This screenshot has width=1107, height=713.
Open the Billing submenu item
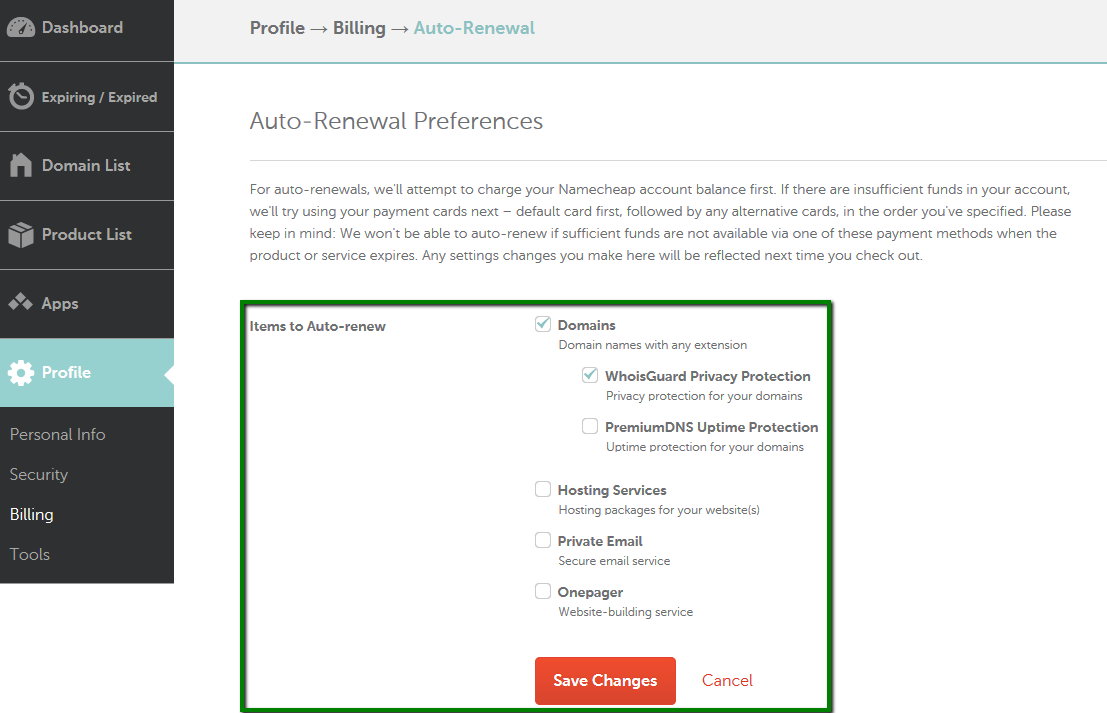click(32, 515)
